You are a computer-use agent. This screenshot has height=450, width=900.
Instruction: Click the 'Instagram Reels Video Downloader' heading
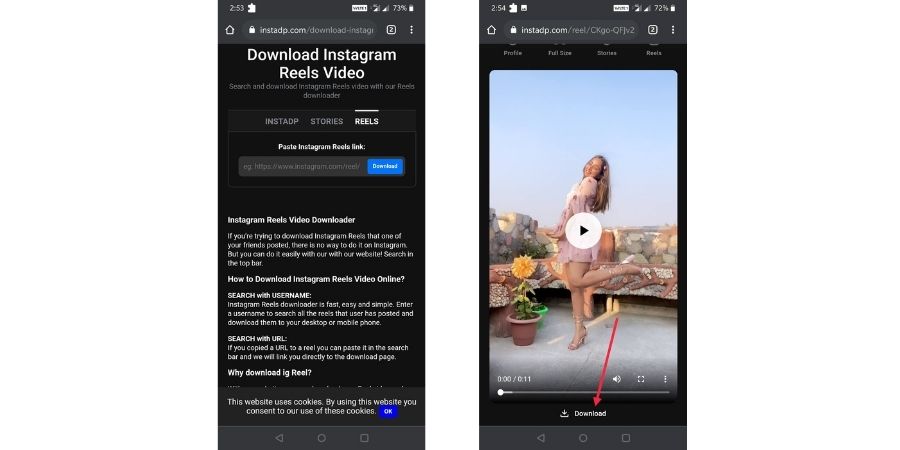click(x=292, y=220)
